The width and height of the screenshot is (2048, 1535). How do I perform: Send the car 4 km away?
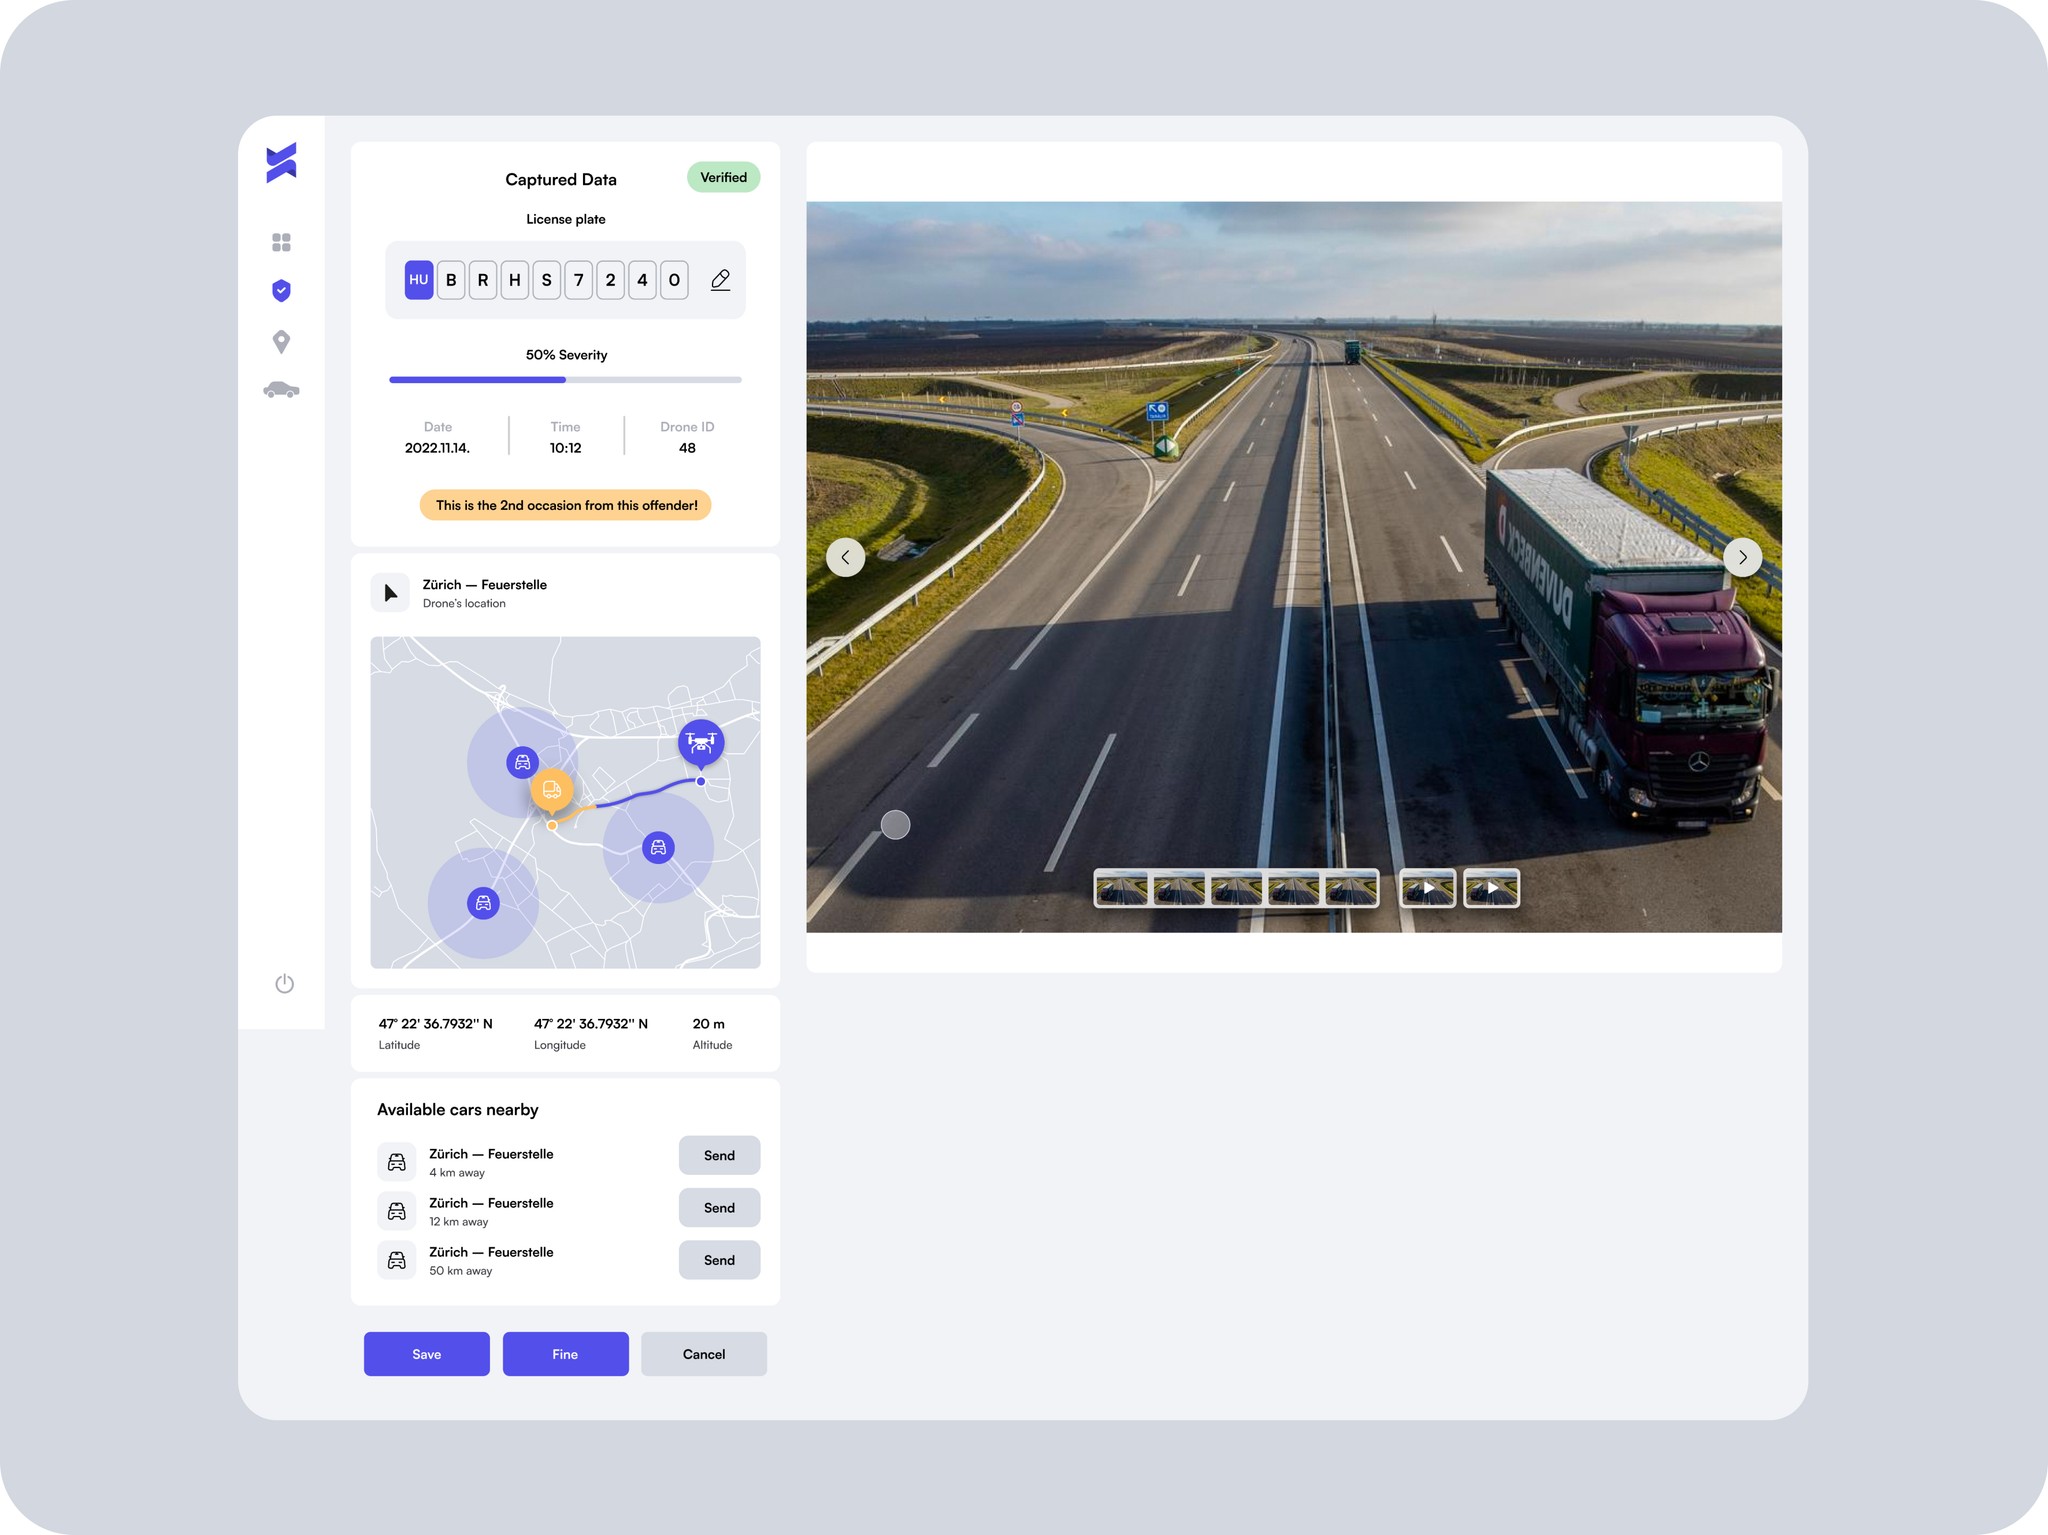(x=719, y=1156)
